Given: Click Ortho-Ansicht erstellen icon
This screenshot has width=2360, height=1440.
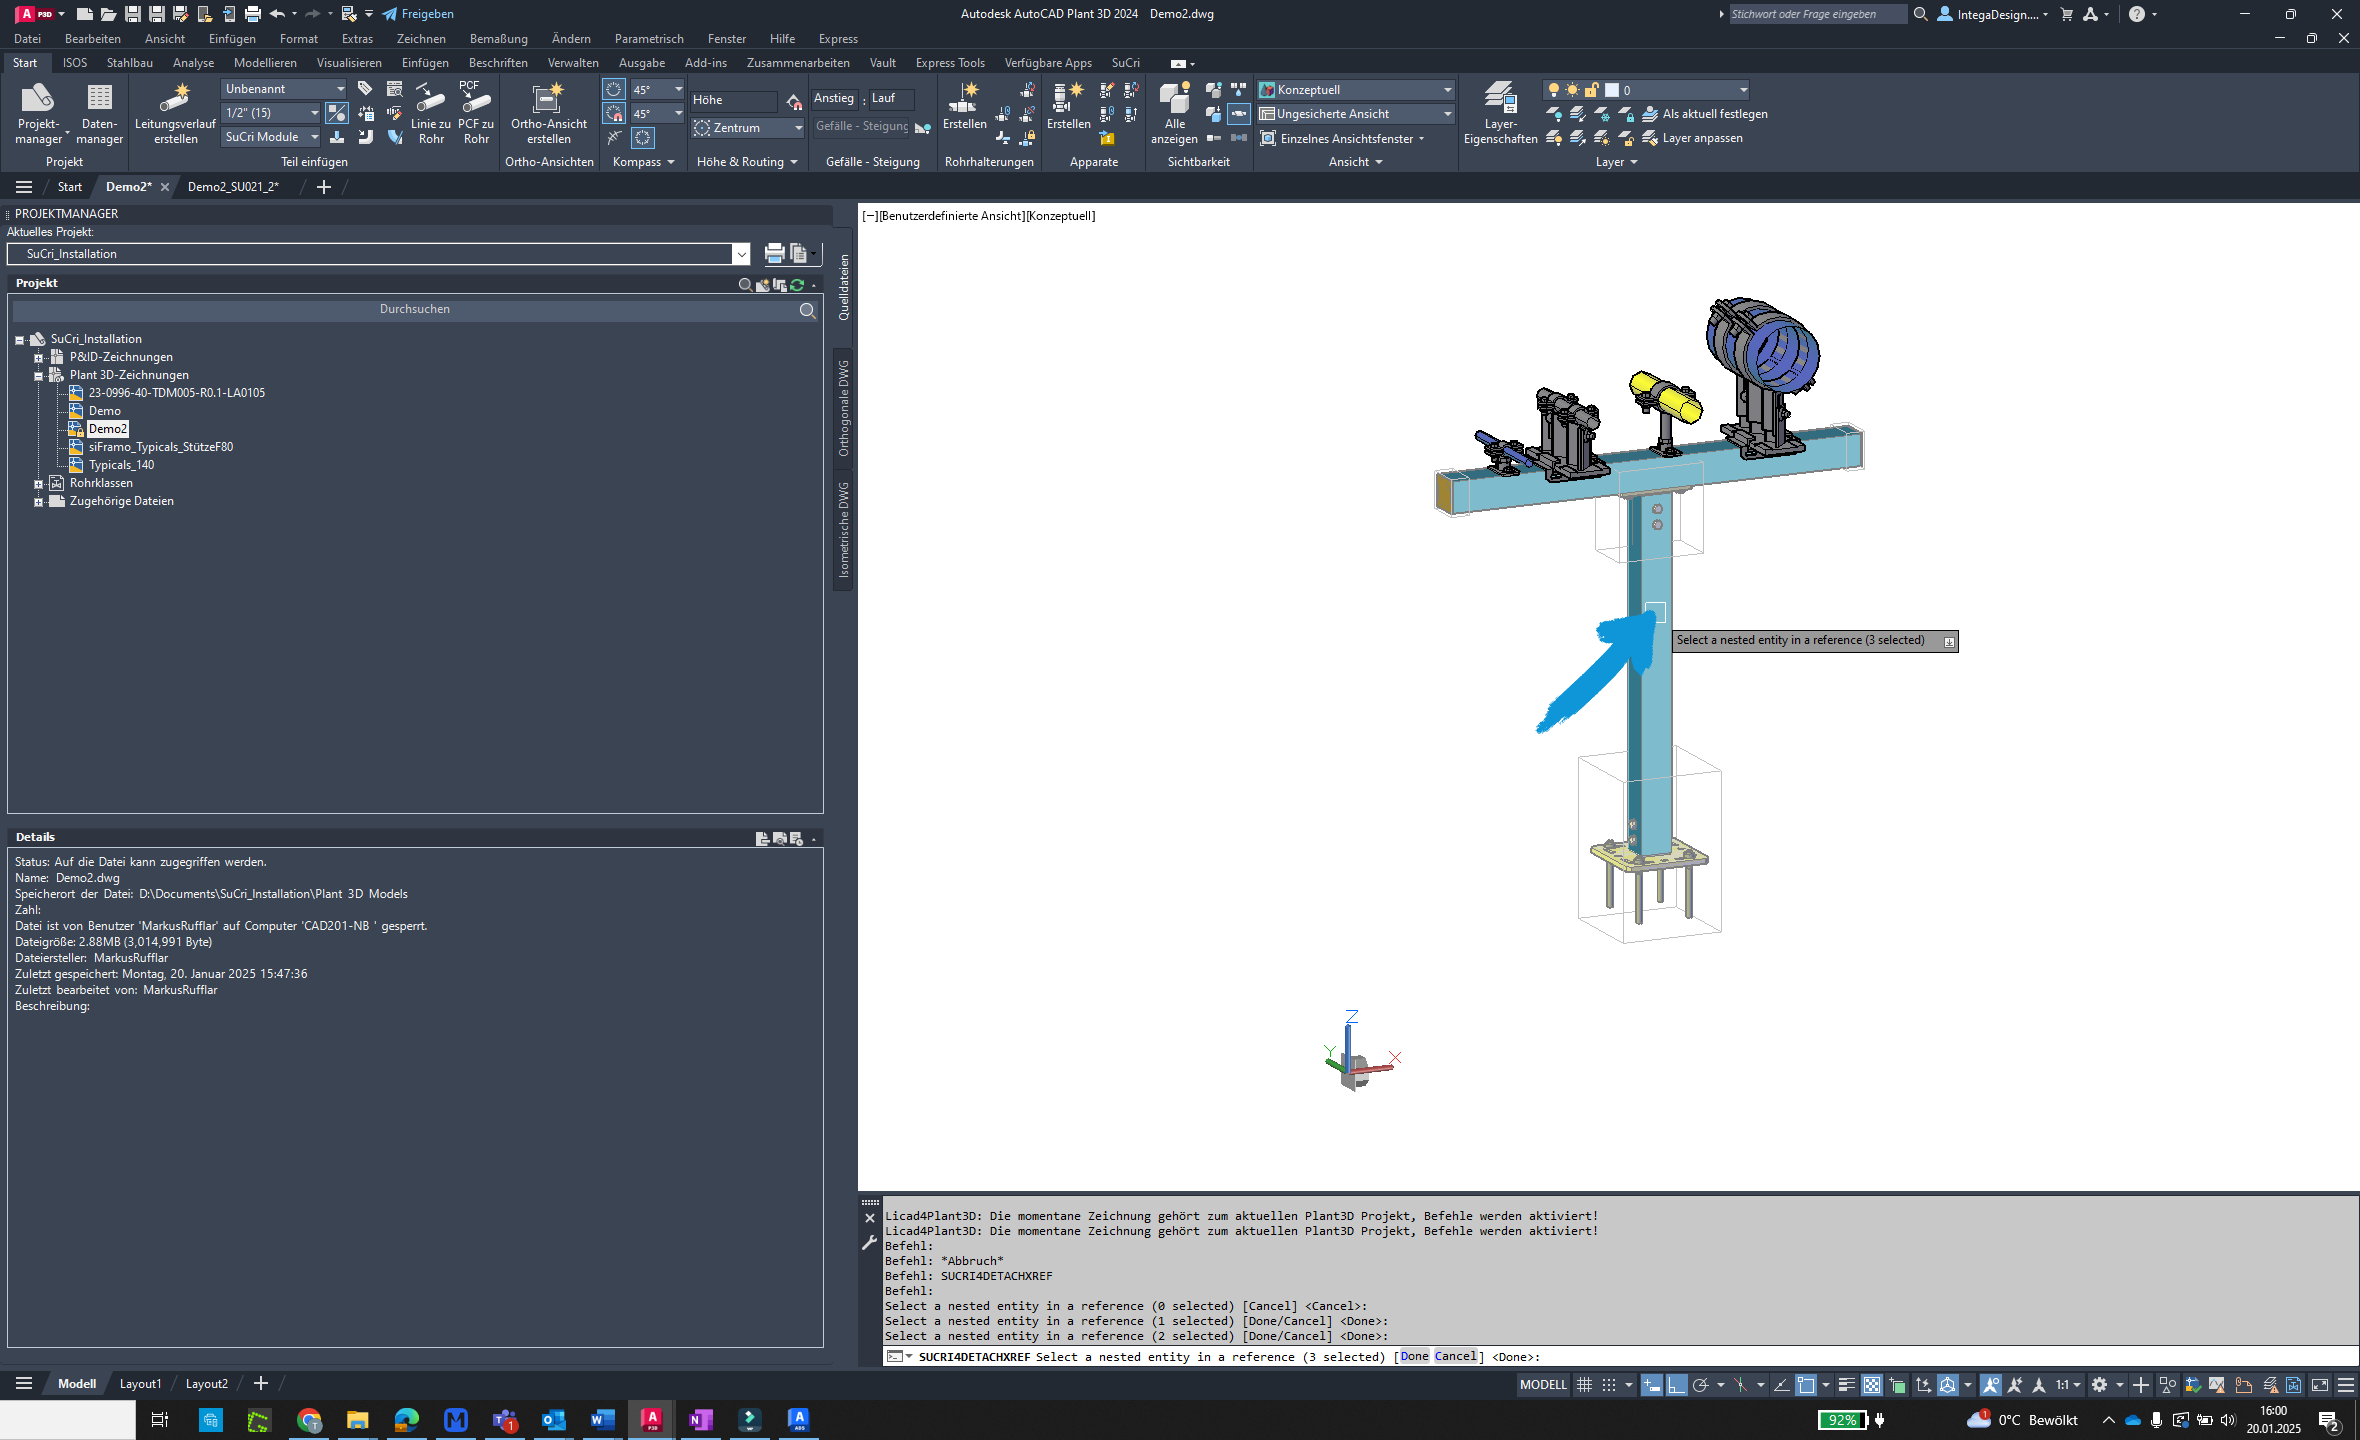Looking at the screenshot, I should (x=549, y=113).
